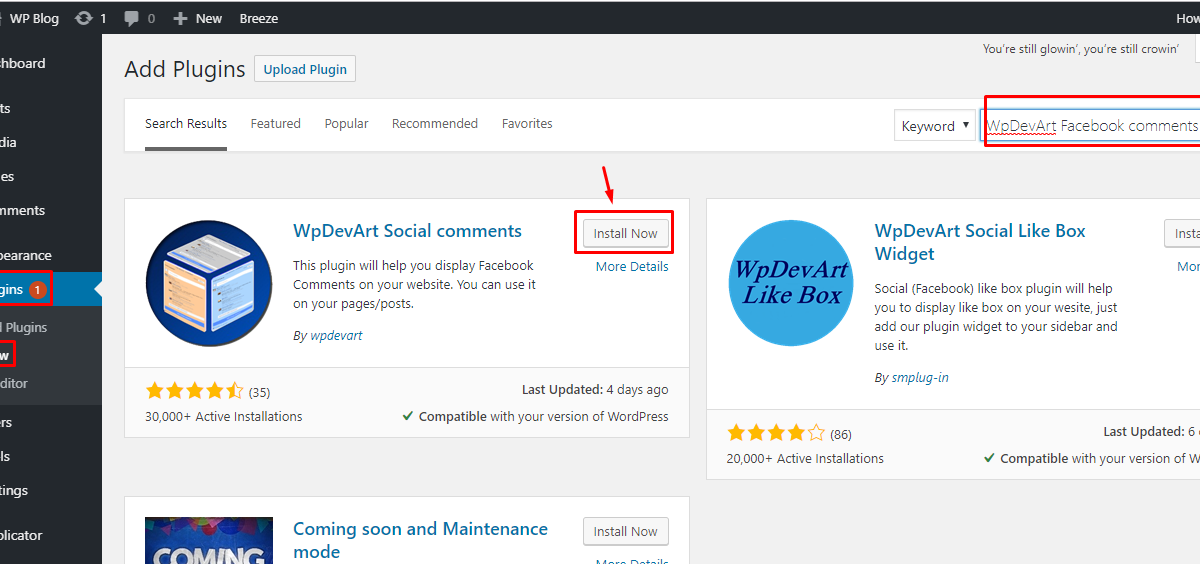Click the WpDevArt Like Box circle thumbnail
1200x564 pixels.
[x=792, y=283]
